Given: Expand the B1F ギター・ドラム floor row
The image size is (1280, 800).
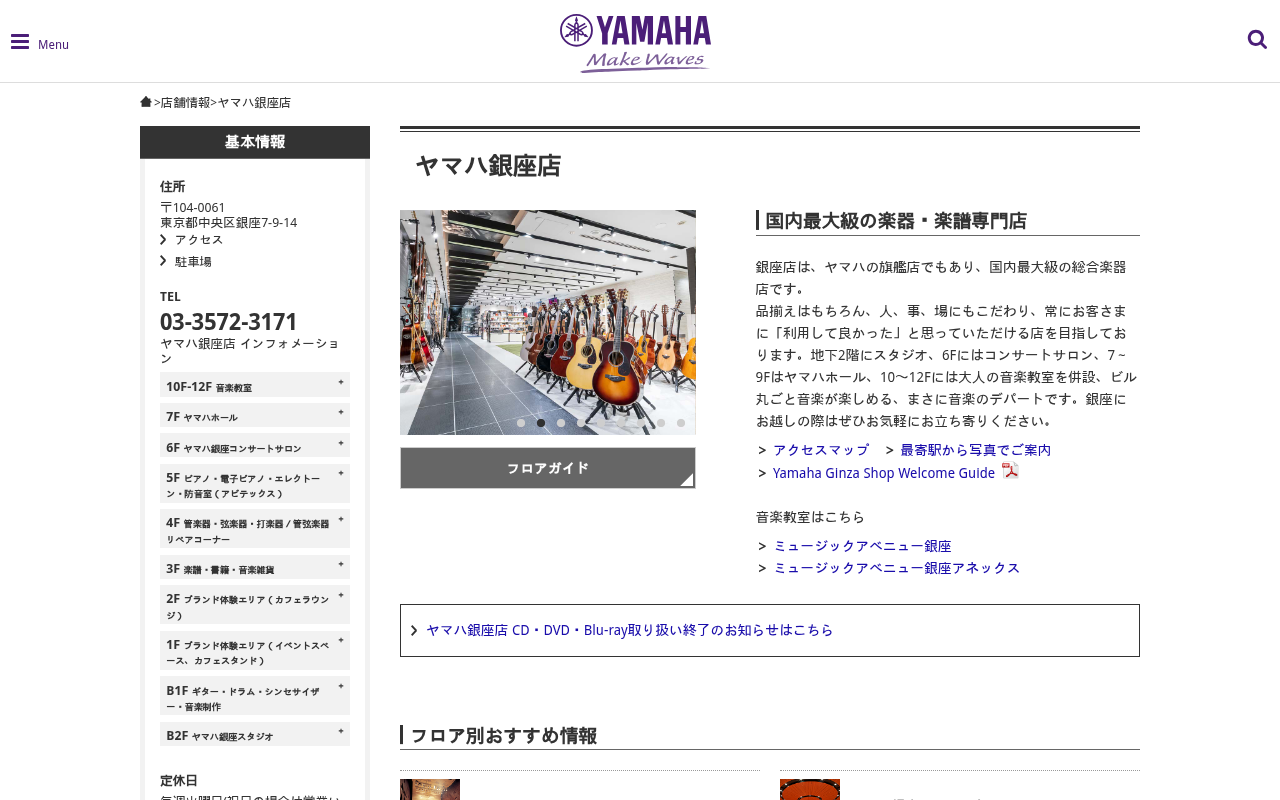Looking at the screenshot, I should 255,696.
